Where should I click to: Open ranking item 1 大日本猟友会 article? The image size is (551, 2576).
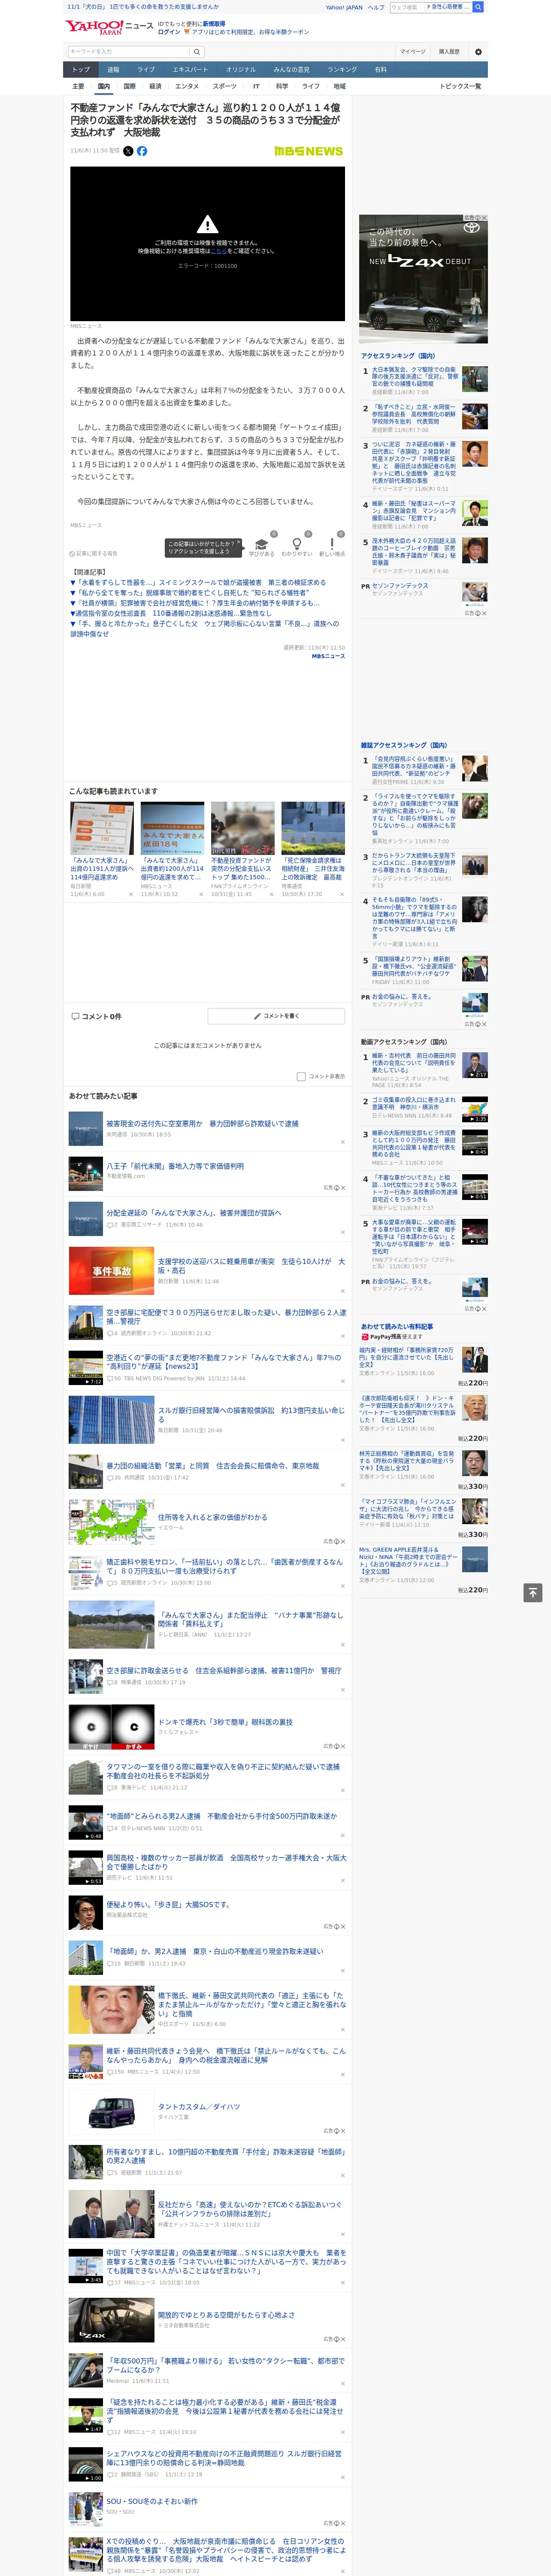(x=415, y=376)
